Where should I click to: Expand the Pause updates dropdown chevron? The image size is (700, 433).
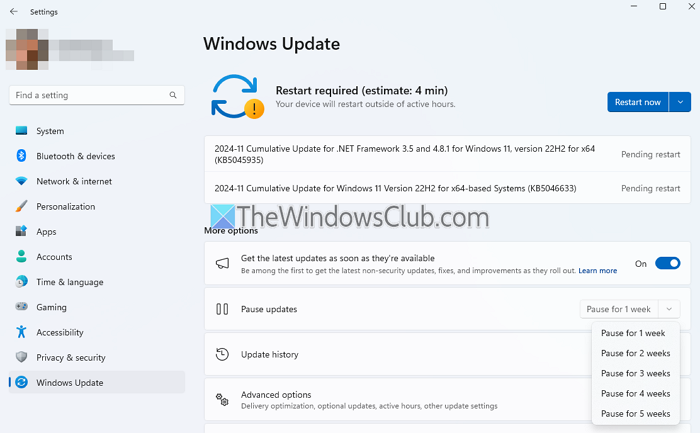point(669,309)
